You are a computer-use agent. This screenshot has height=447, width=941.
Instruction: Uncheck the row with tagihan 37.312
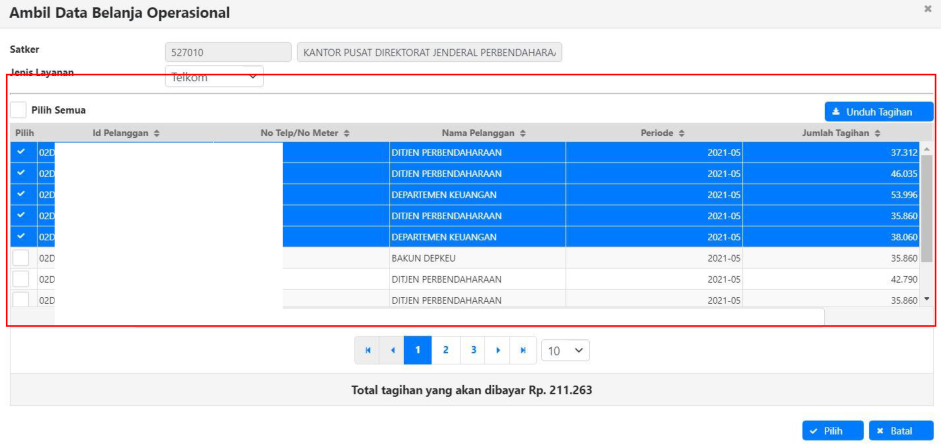coord(21,153)
